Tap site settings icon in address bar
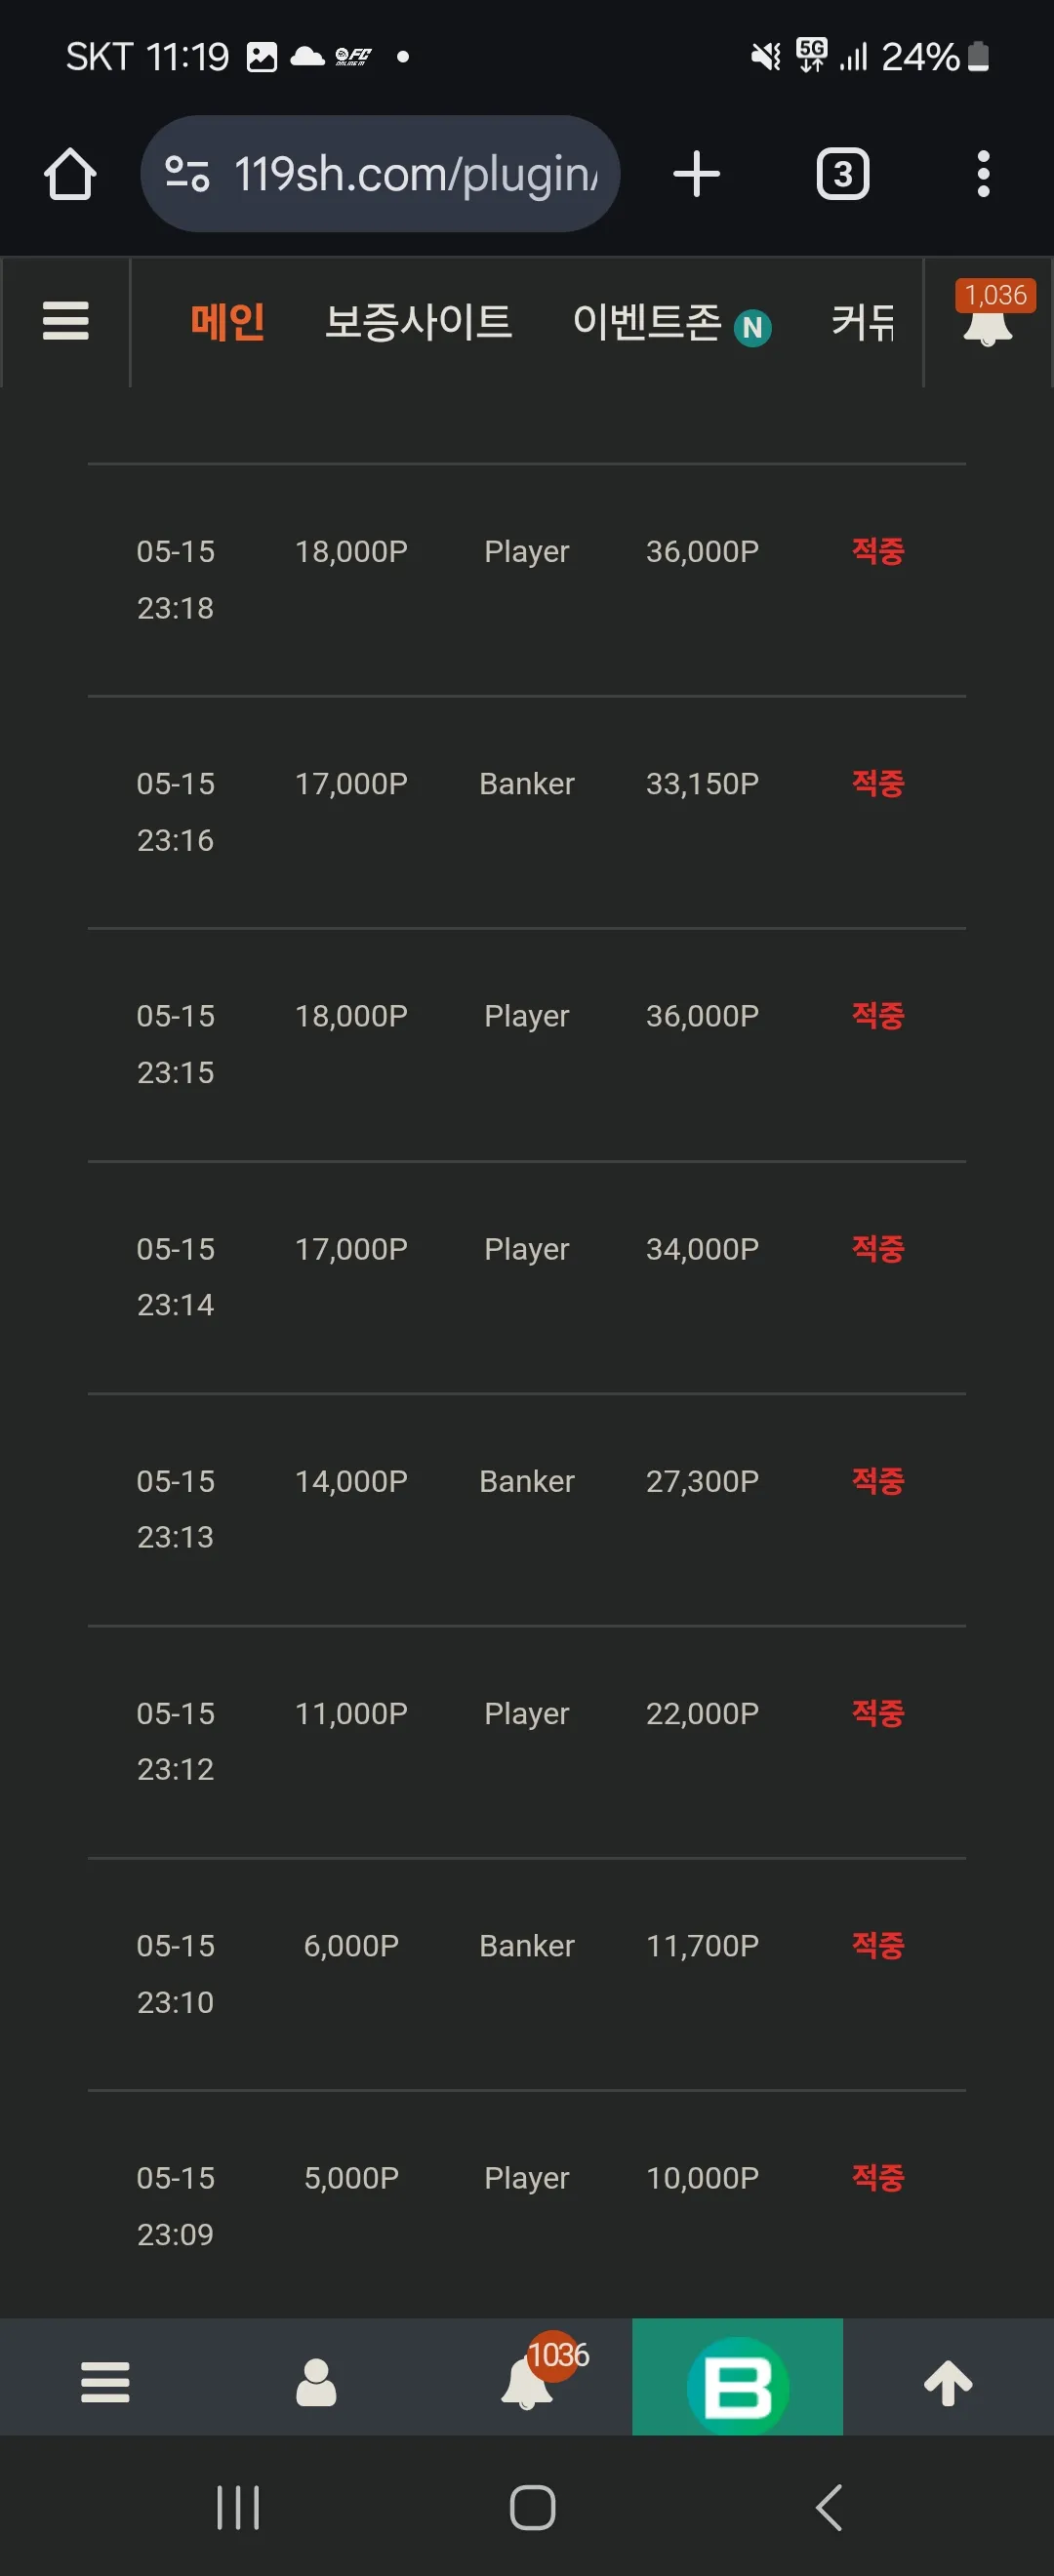Screen dimensions: 1054x2576 pyautogui.click(x=187, y=174)
